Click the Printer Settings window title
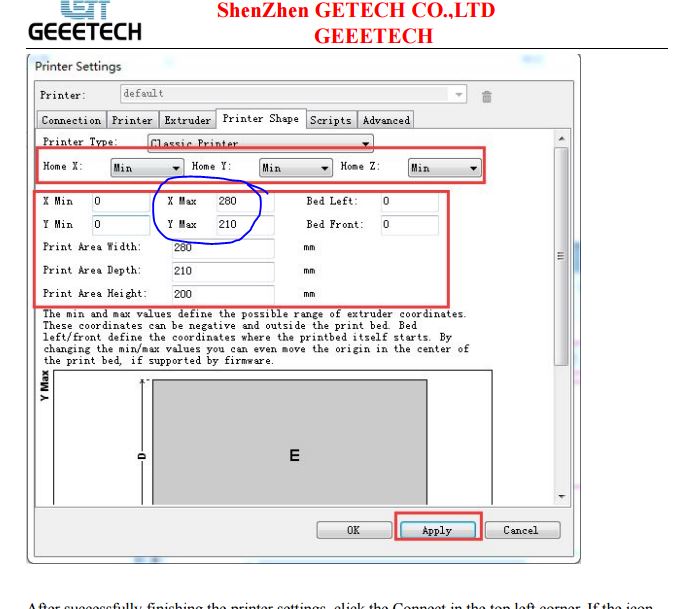 pyautogui.click(x=78, y=67)
